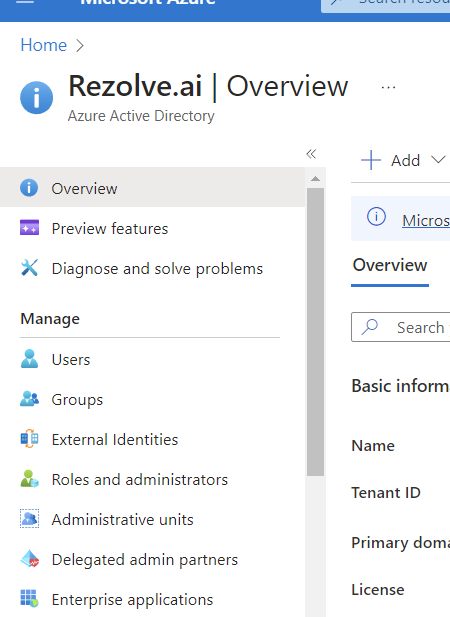
Task: Click the large Azure Active Directory info icon
Action: (x=37, y=98)
